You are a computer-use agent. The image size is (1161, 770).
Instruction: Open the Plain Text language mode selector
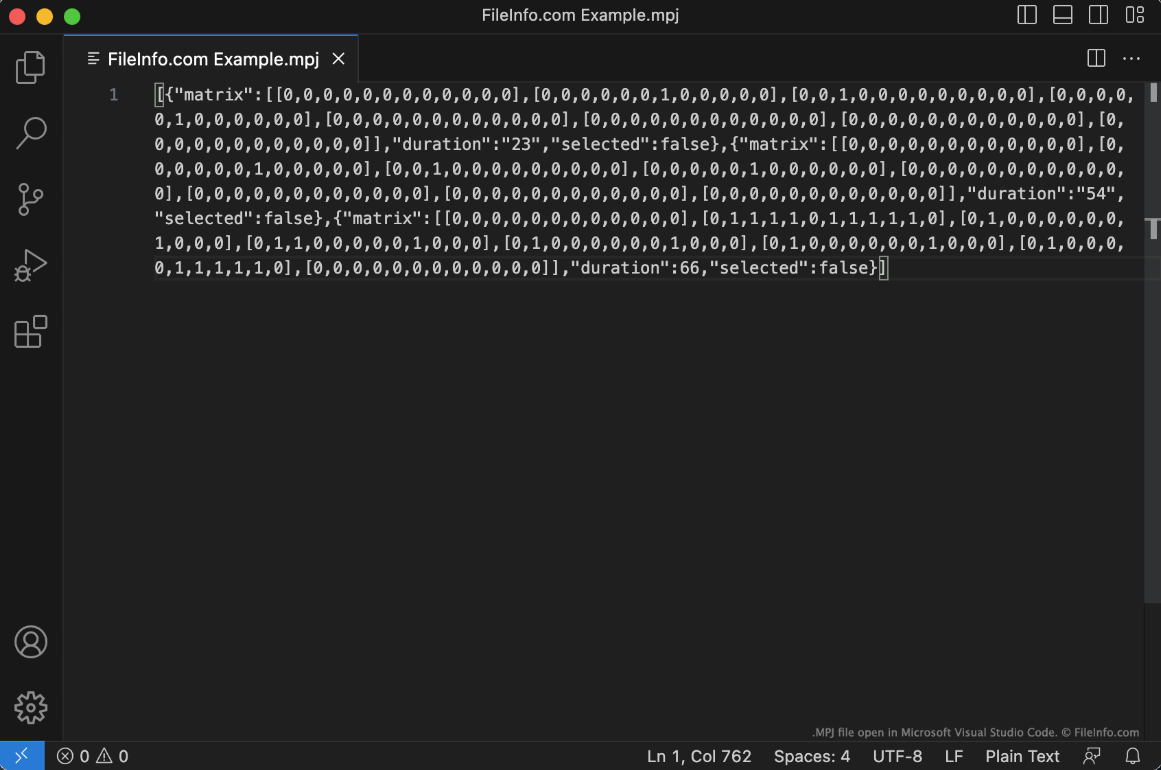click(x=1022, y=756)
